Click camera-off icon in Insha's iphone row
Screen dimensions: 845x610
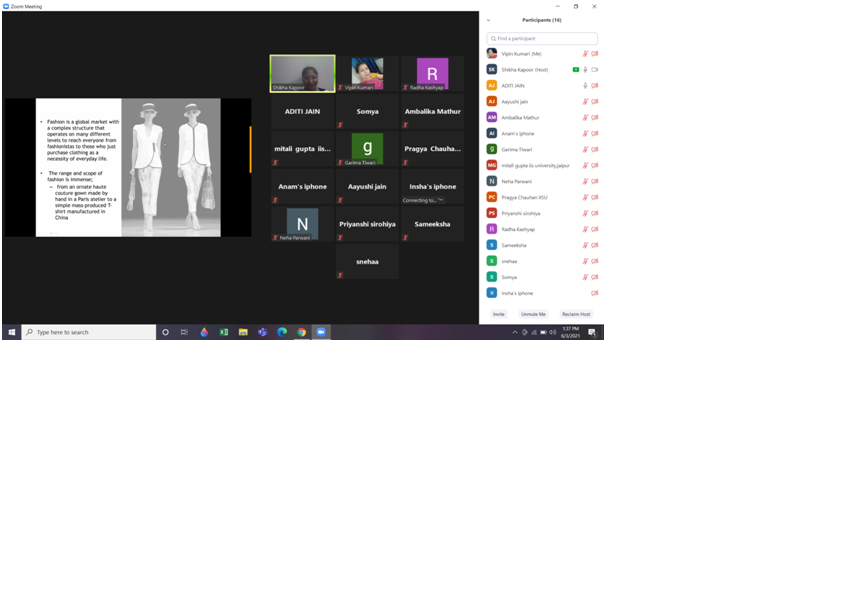pyautogui.click(x=594, y=293)
